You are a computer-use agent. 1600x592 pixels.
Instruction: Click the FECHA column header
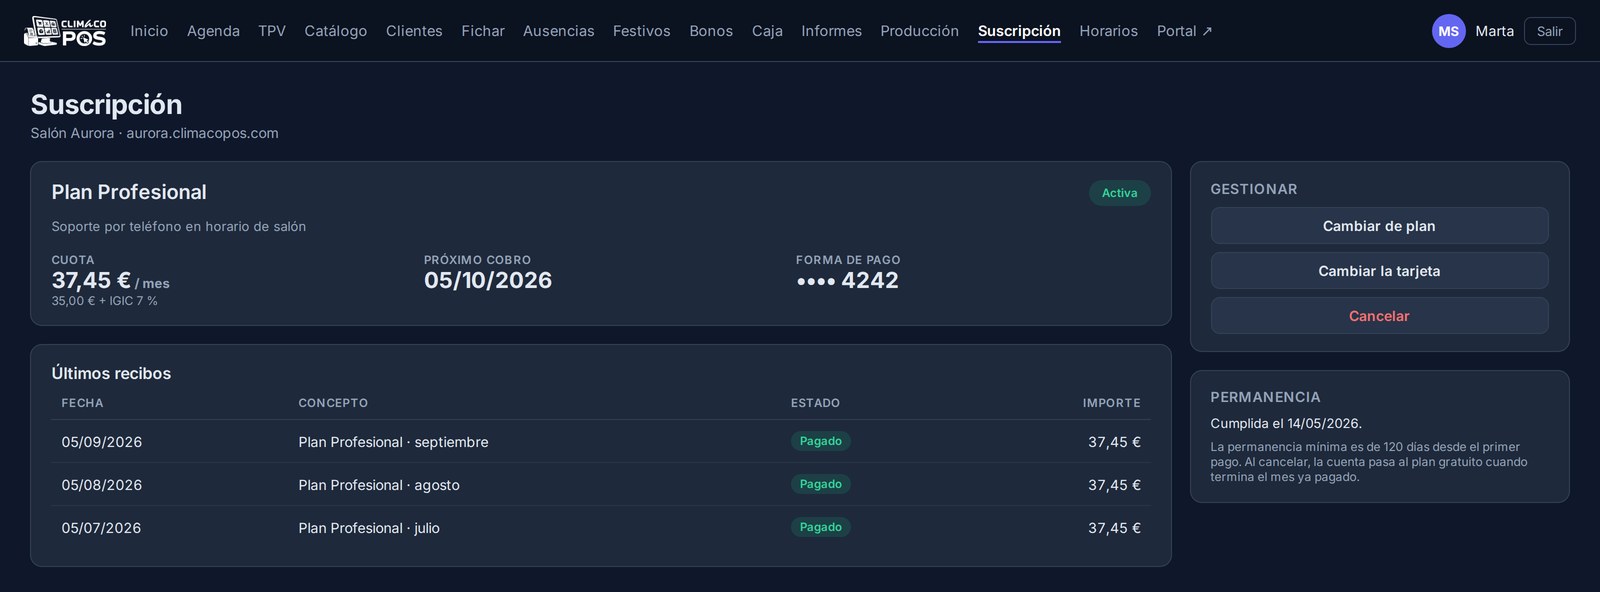[82, 403]
